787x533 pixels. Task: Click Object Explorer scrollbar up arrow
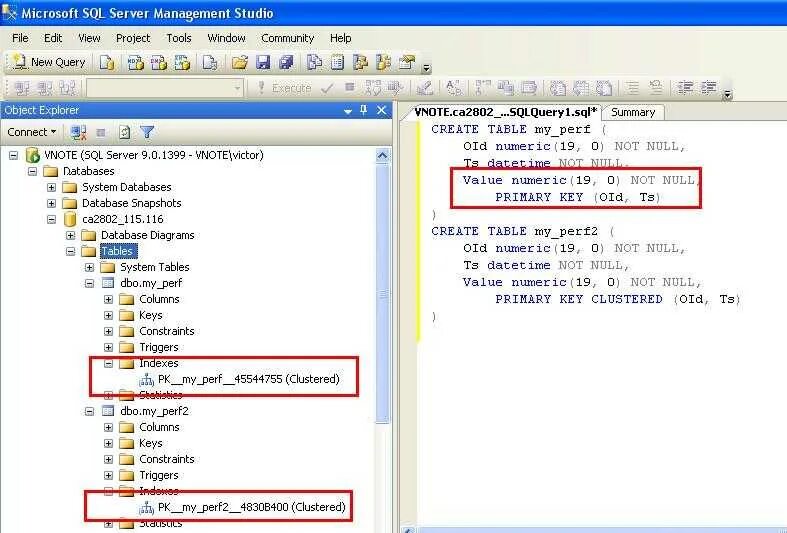(382, 156)
